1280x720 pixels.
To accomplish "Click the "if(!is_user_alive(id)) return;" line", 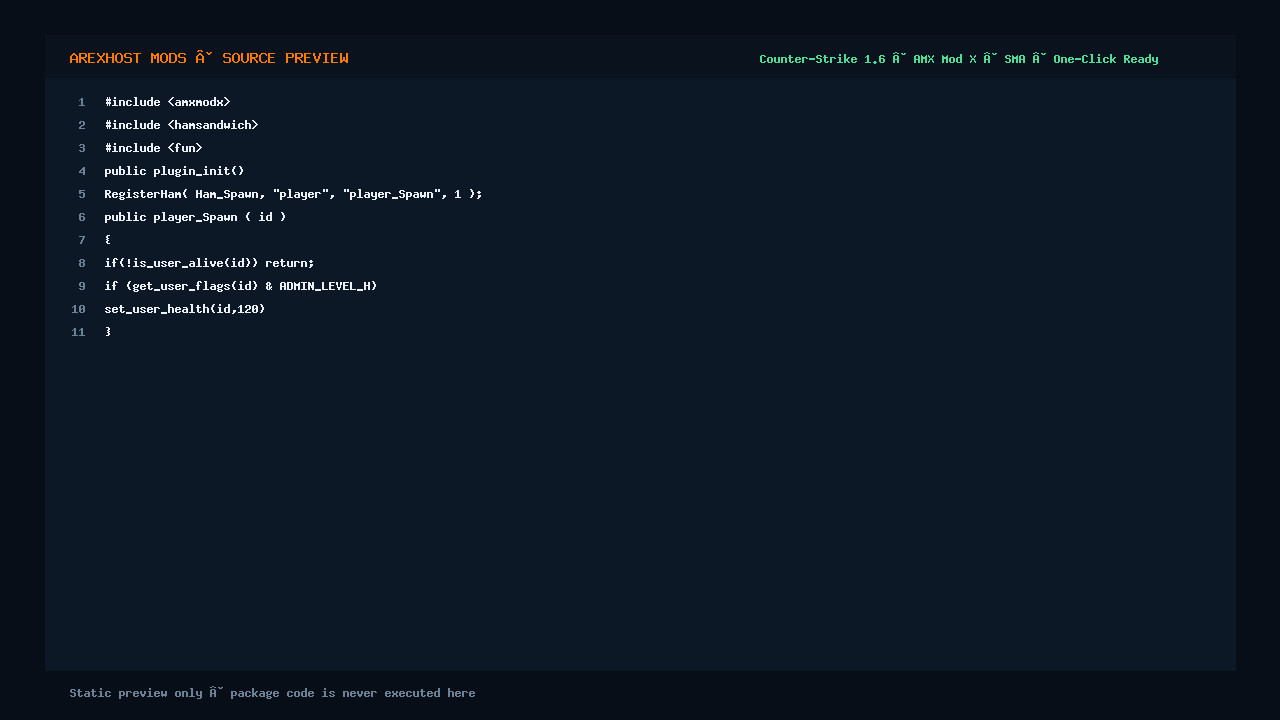I will 209,263.
